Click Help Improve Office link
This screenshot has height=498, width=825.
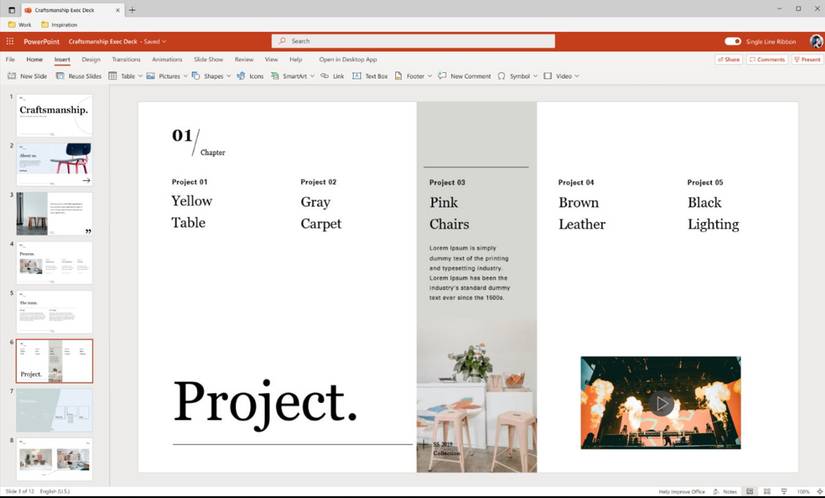click(x=681, y=491)
